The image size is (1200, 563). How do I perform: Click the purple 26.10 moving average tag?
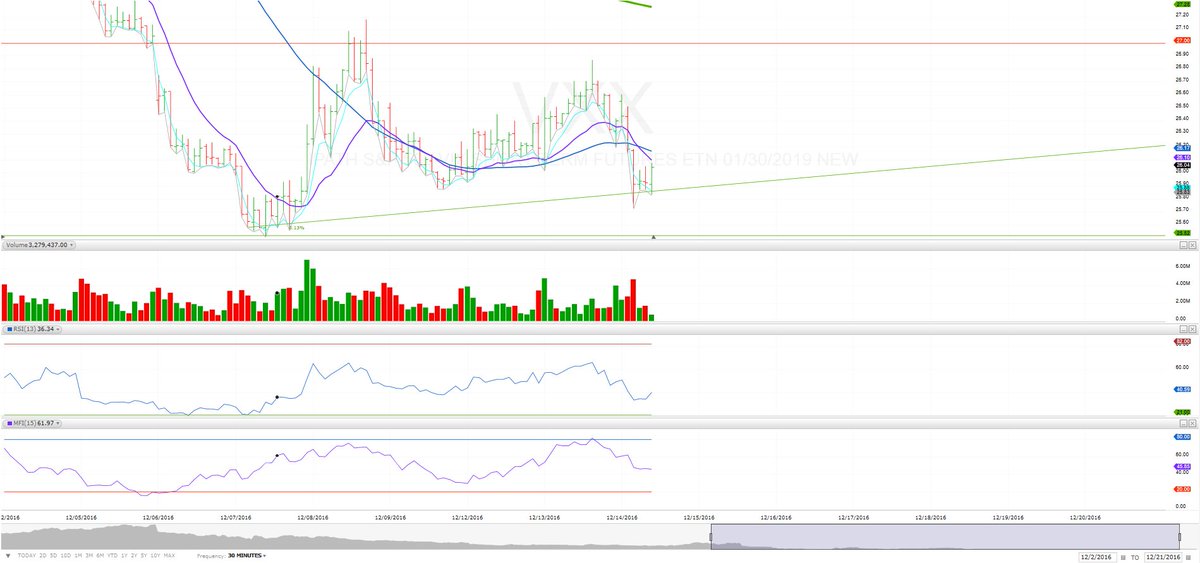pos(1182,157)
